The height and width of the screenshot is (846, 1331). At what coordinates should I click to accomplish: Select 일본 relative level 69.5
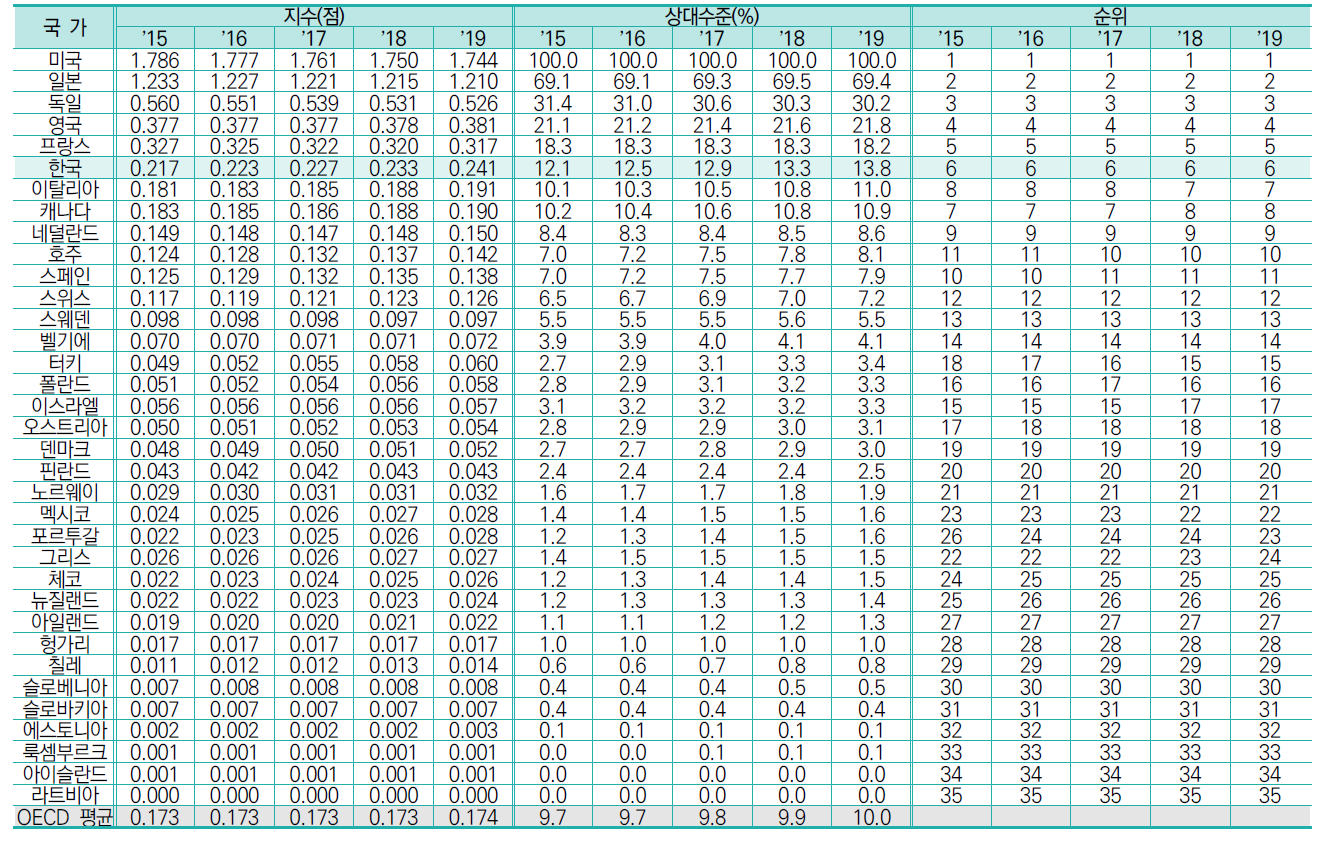click(x=791, y=81)
